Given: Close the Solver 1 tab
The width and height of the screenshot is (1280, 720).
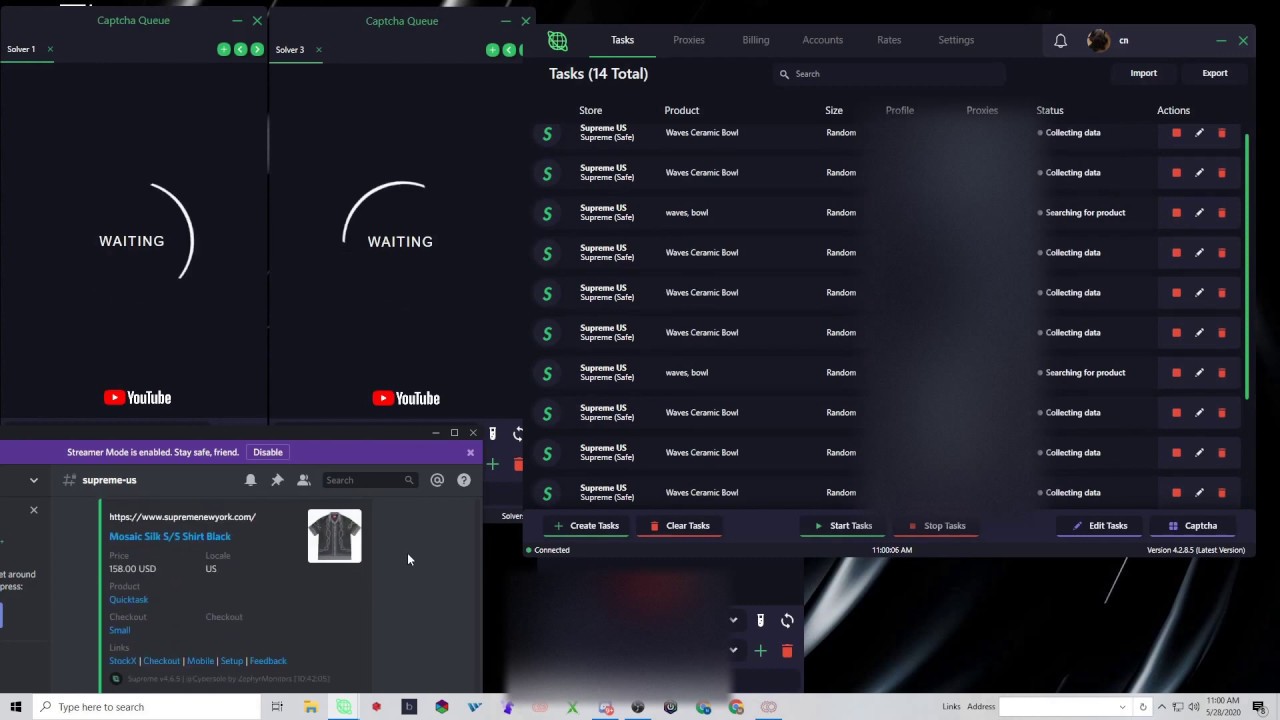Looking at the screenshot, I should [50, 49].
